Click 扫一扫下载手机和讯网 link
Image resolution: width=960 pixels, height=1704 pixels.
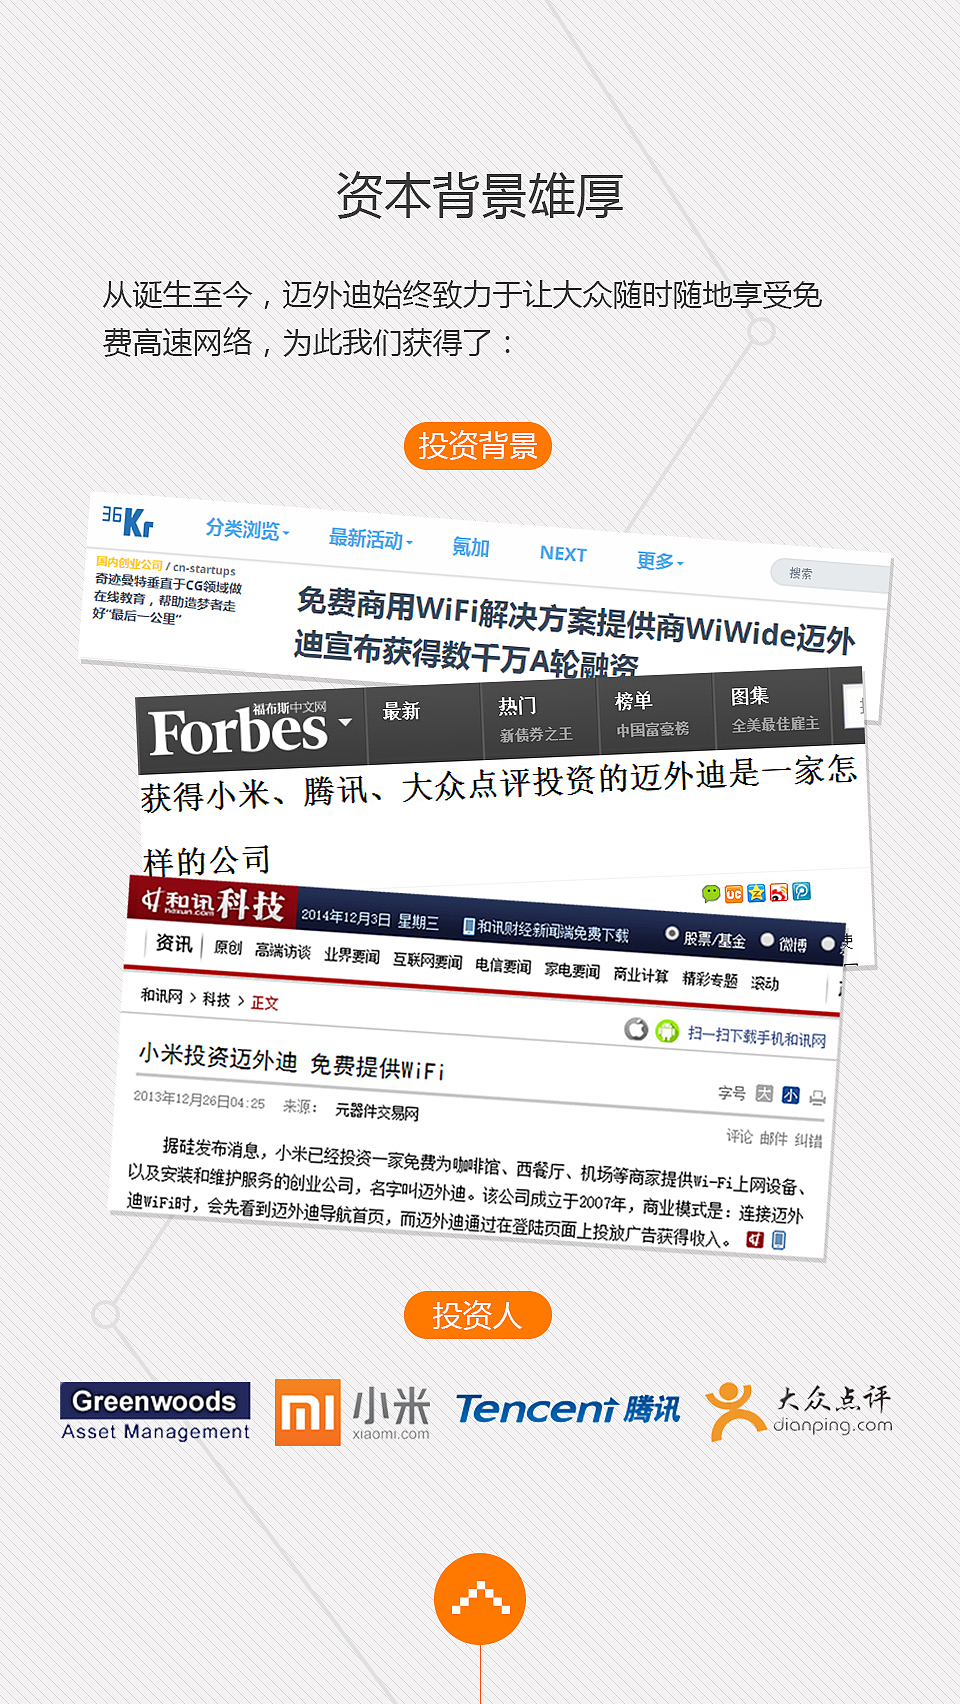(x=757, y=1036)
